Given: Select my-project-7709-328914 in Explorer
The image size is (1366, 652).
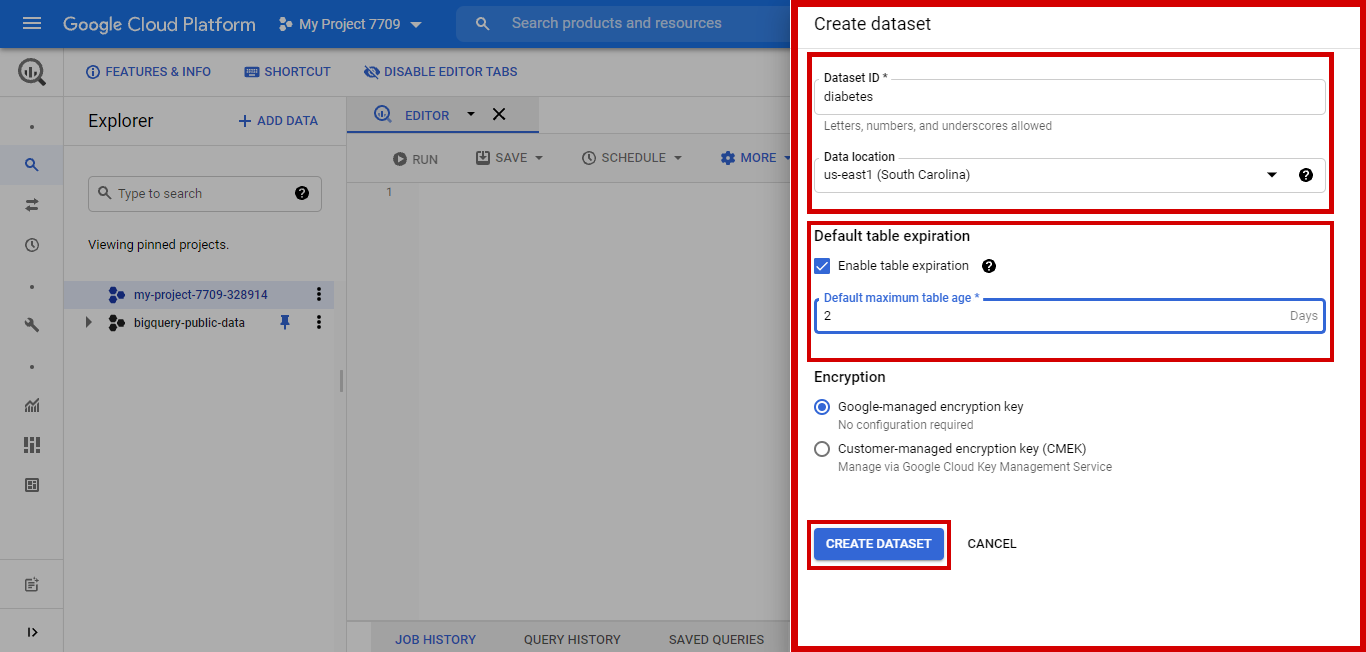Looking at the screenshot, I should [199, 295].
